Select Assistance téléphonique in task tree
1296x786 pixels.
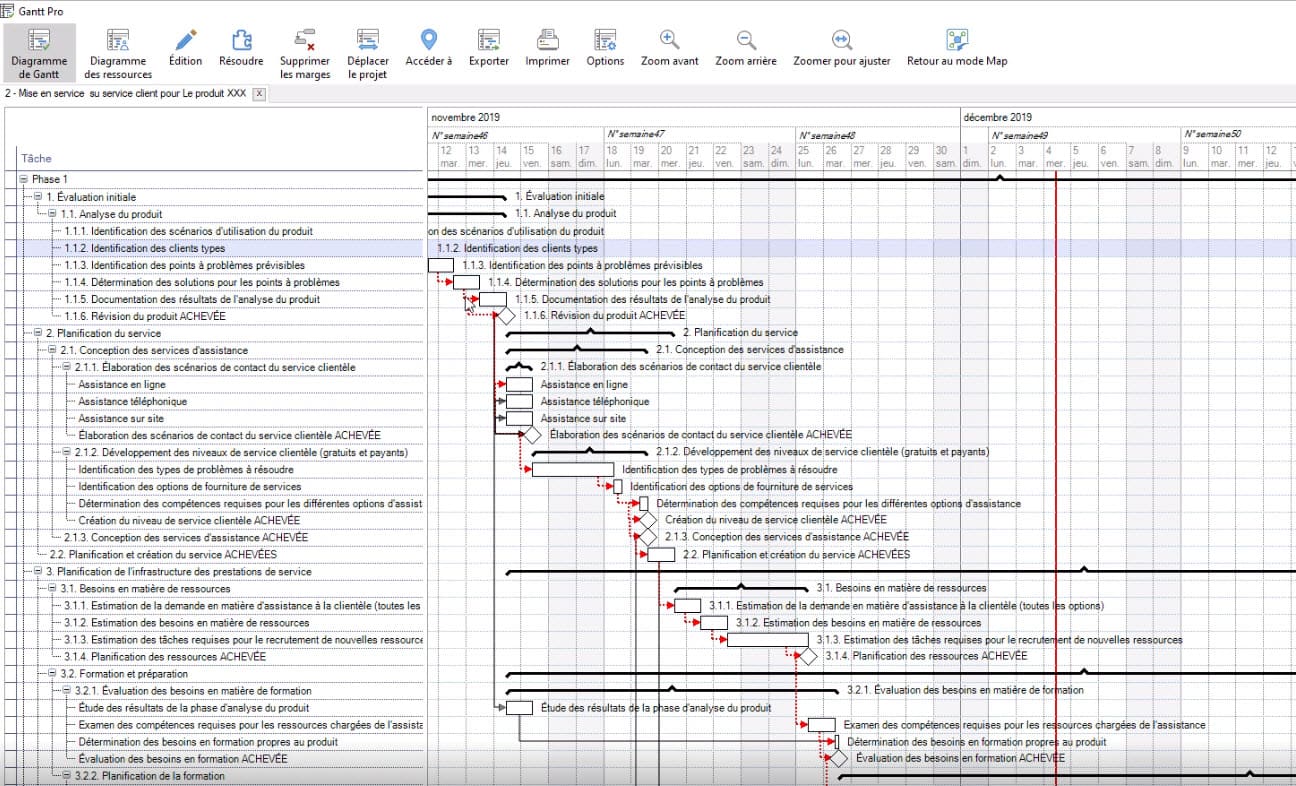tap(133, 401)
